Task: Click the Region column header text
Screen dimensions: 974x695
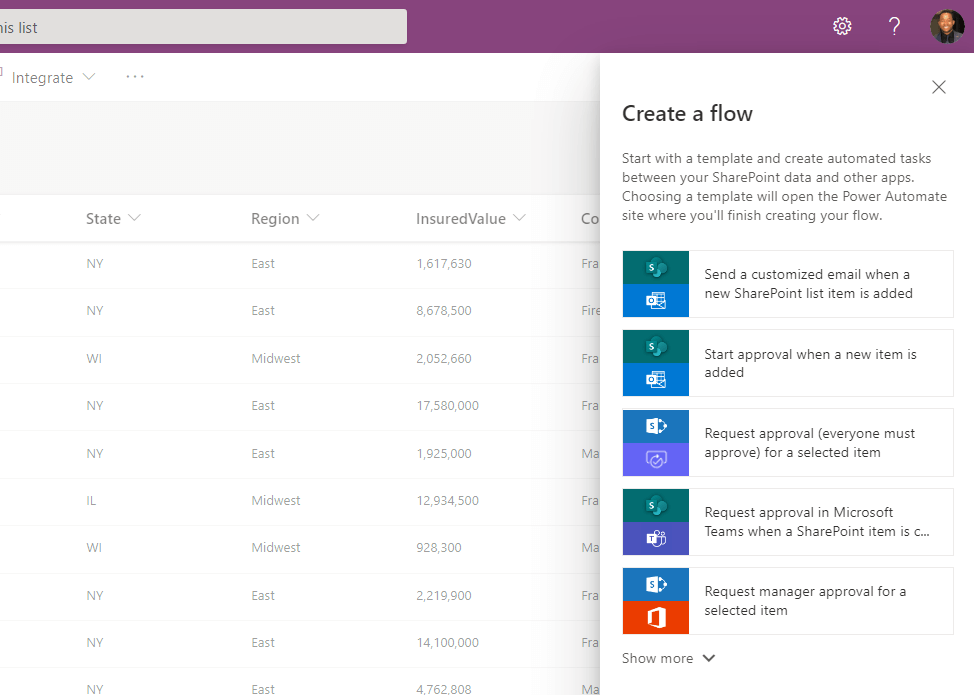Action: point(275,219)
